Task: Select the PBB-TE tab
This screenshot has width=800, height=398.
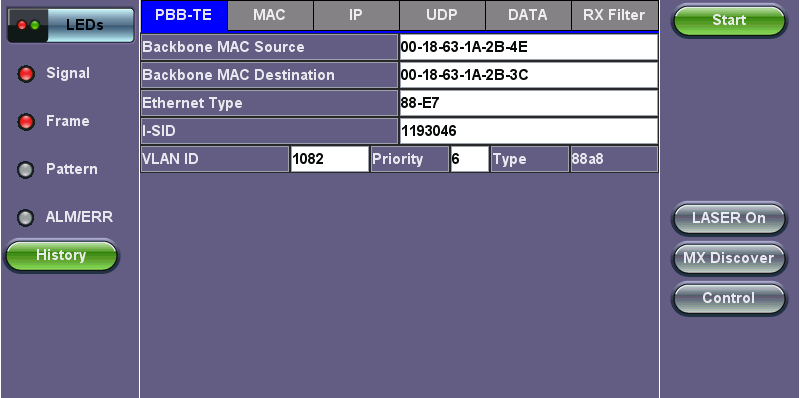Action: pos(184,15)
